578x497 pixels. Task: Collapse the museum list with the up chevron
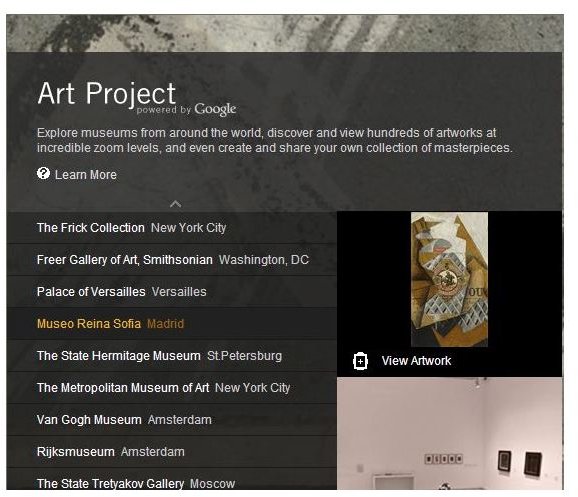tap(175, 204)
